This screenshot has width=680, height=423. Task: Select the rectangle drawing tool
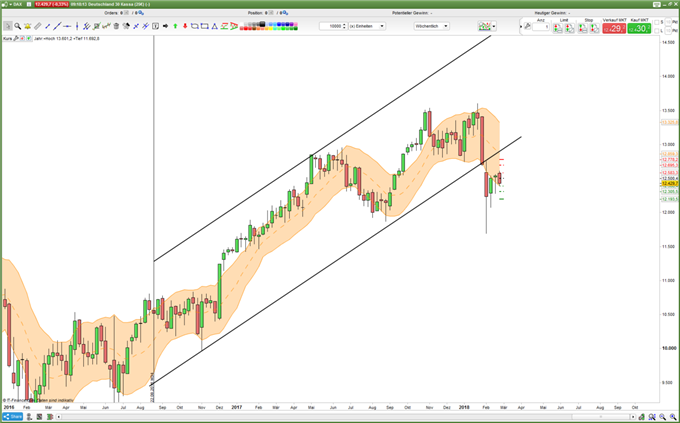(x=205, y=26)
